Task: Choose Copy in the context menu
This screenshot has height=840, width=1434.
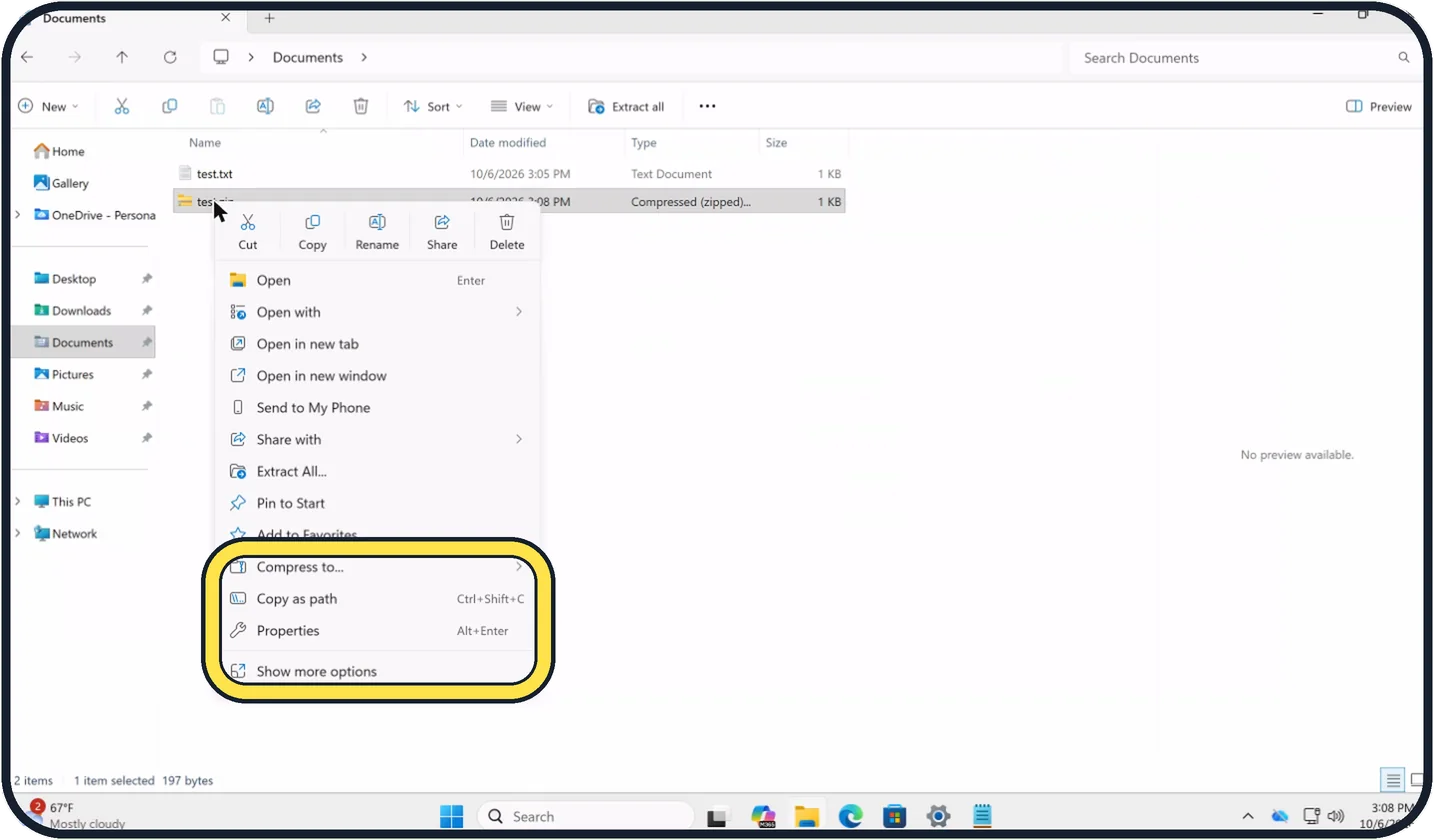Action: tap(312, 231)
